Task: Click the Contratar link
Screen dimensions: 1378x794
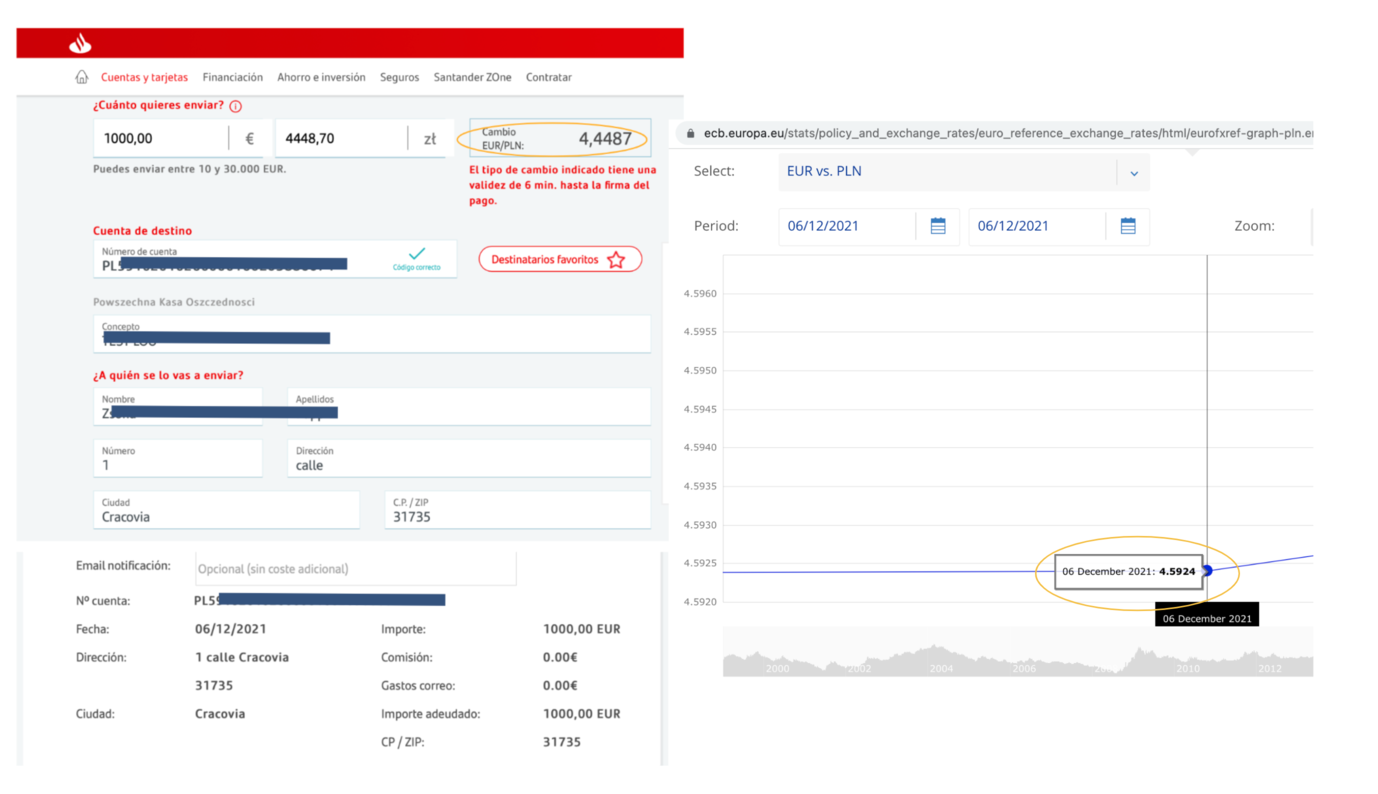Action: [549, 77]
